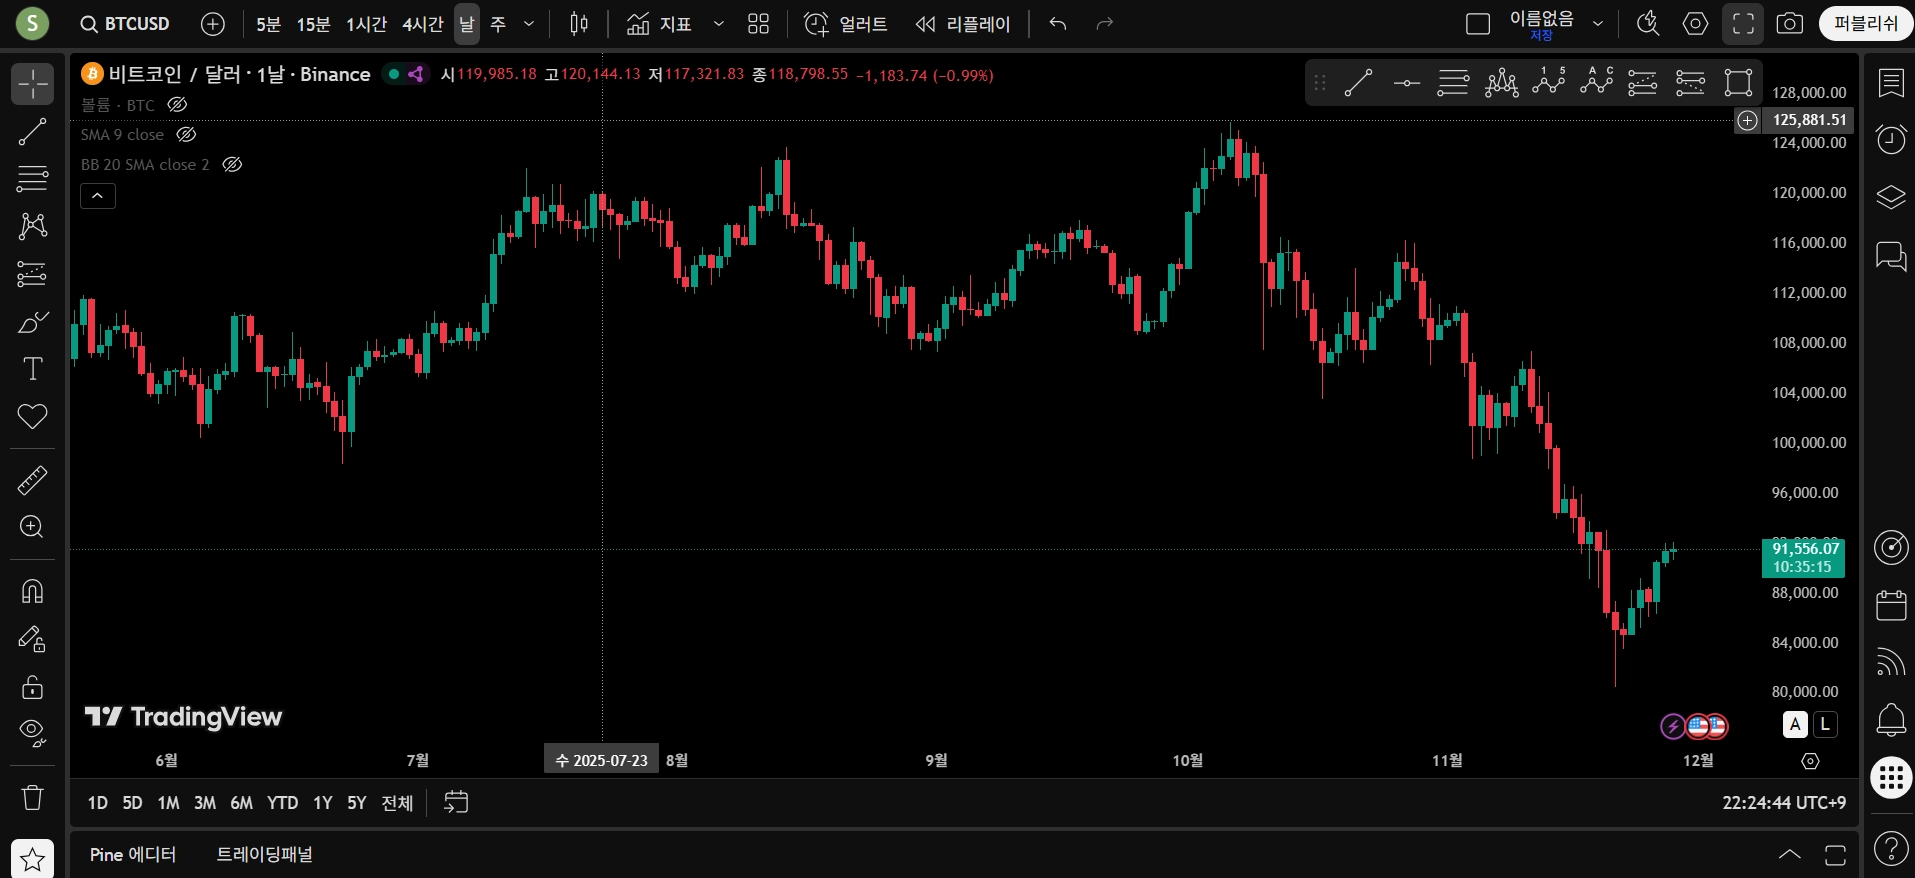Open user profile avatar S
The height and width of the screenshot is (878, 1915).
click(32, 24)
